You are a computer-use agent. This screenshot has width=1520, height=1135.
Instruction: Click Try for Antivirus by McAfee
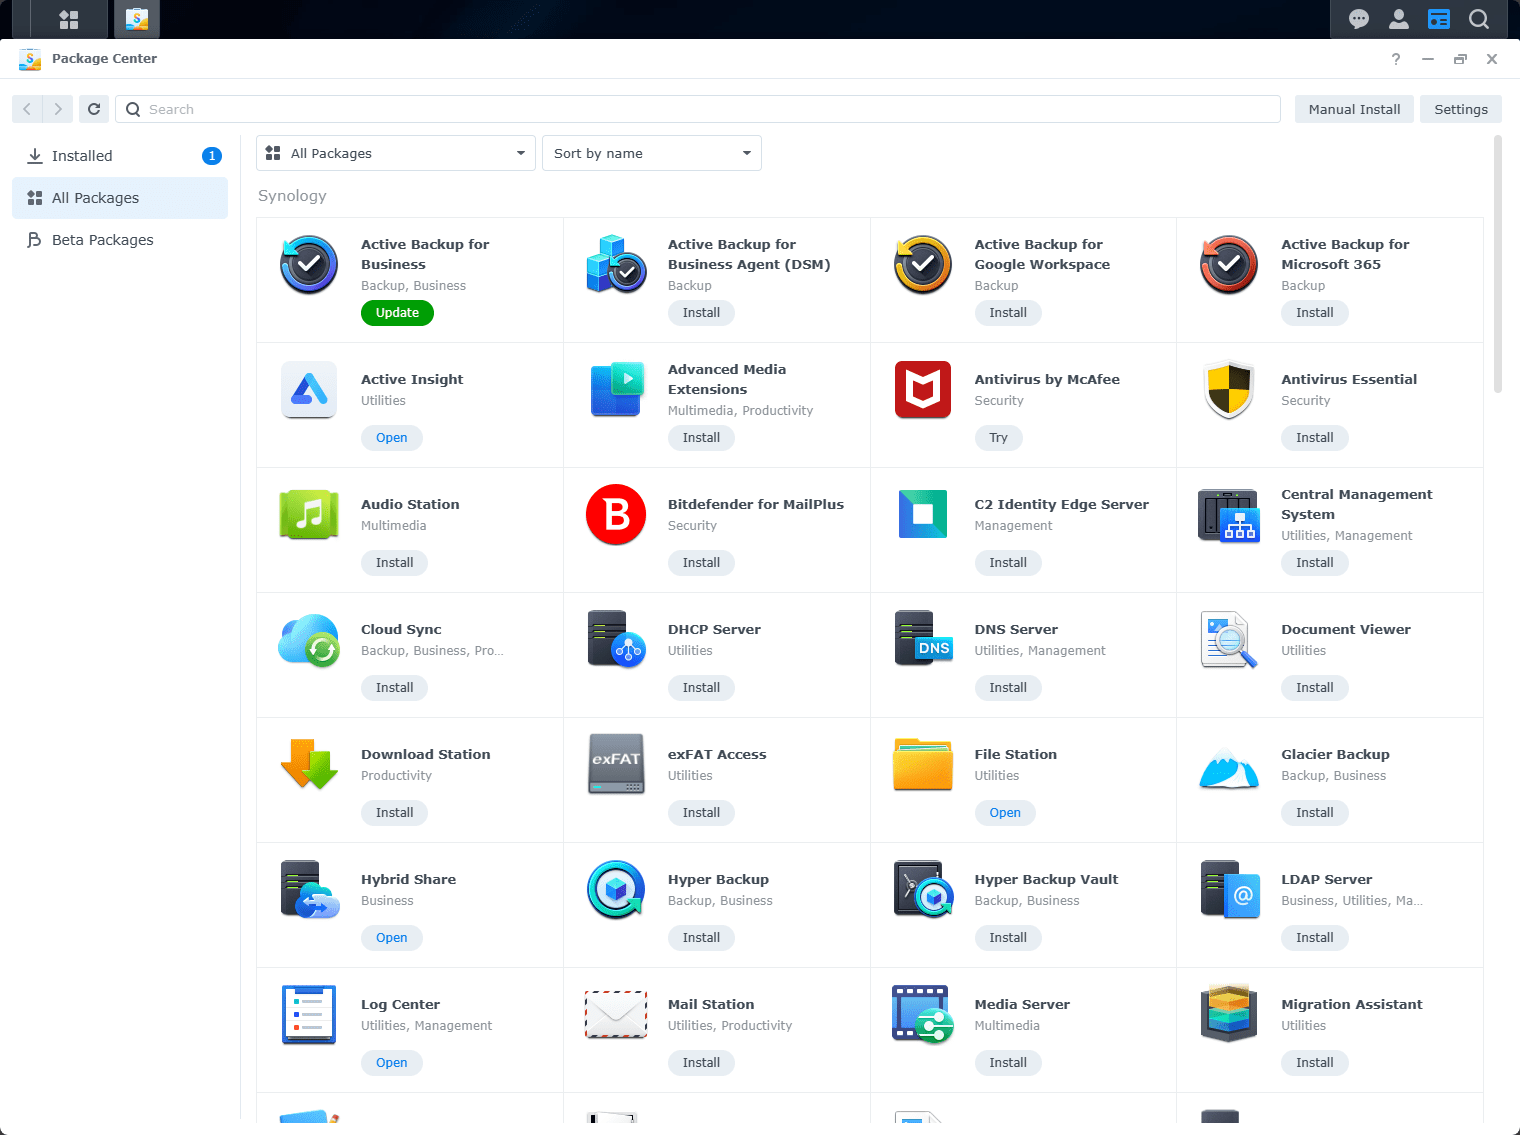click(x=998, y=438)
